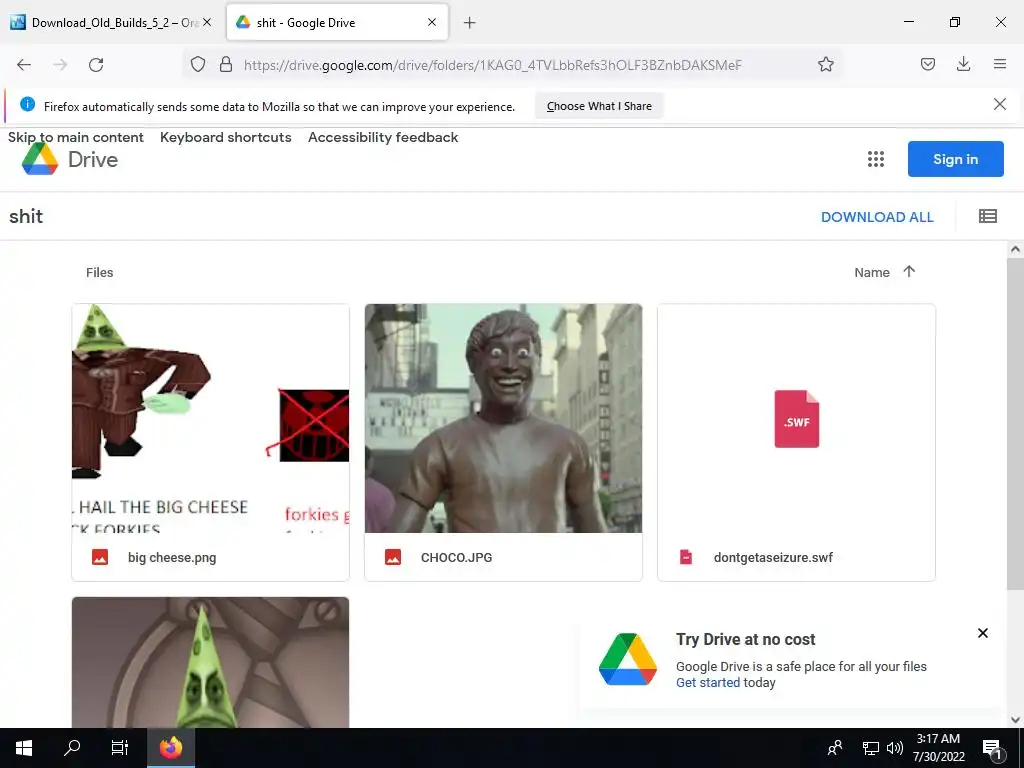Click image type icon beside CHOCO.JPG
Viewport: 1024px width, 768px height.
point(392,557)
